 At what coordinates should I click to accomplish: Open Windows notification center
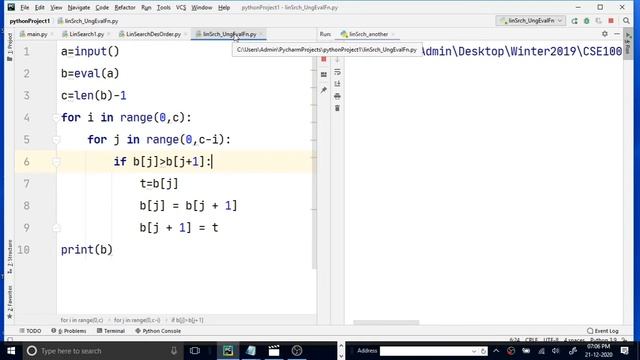(x=624, y=351)
